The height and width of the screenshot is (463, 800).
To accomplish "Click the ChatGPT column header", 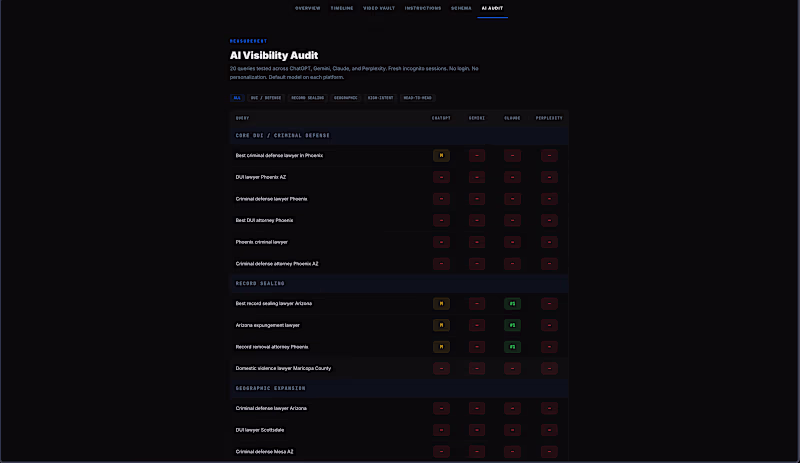I will click(441, 118).
